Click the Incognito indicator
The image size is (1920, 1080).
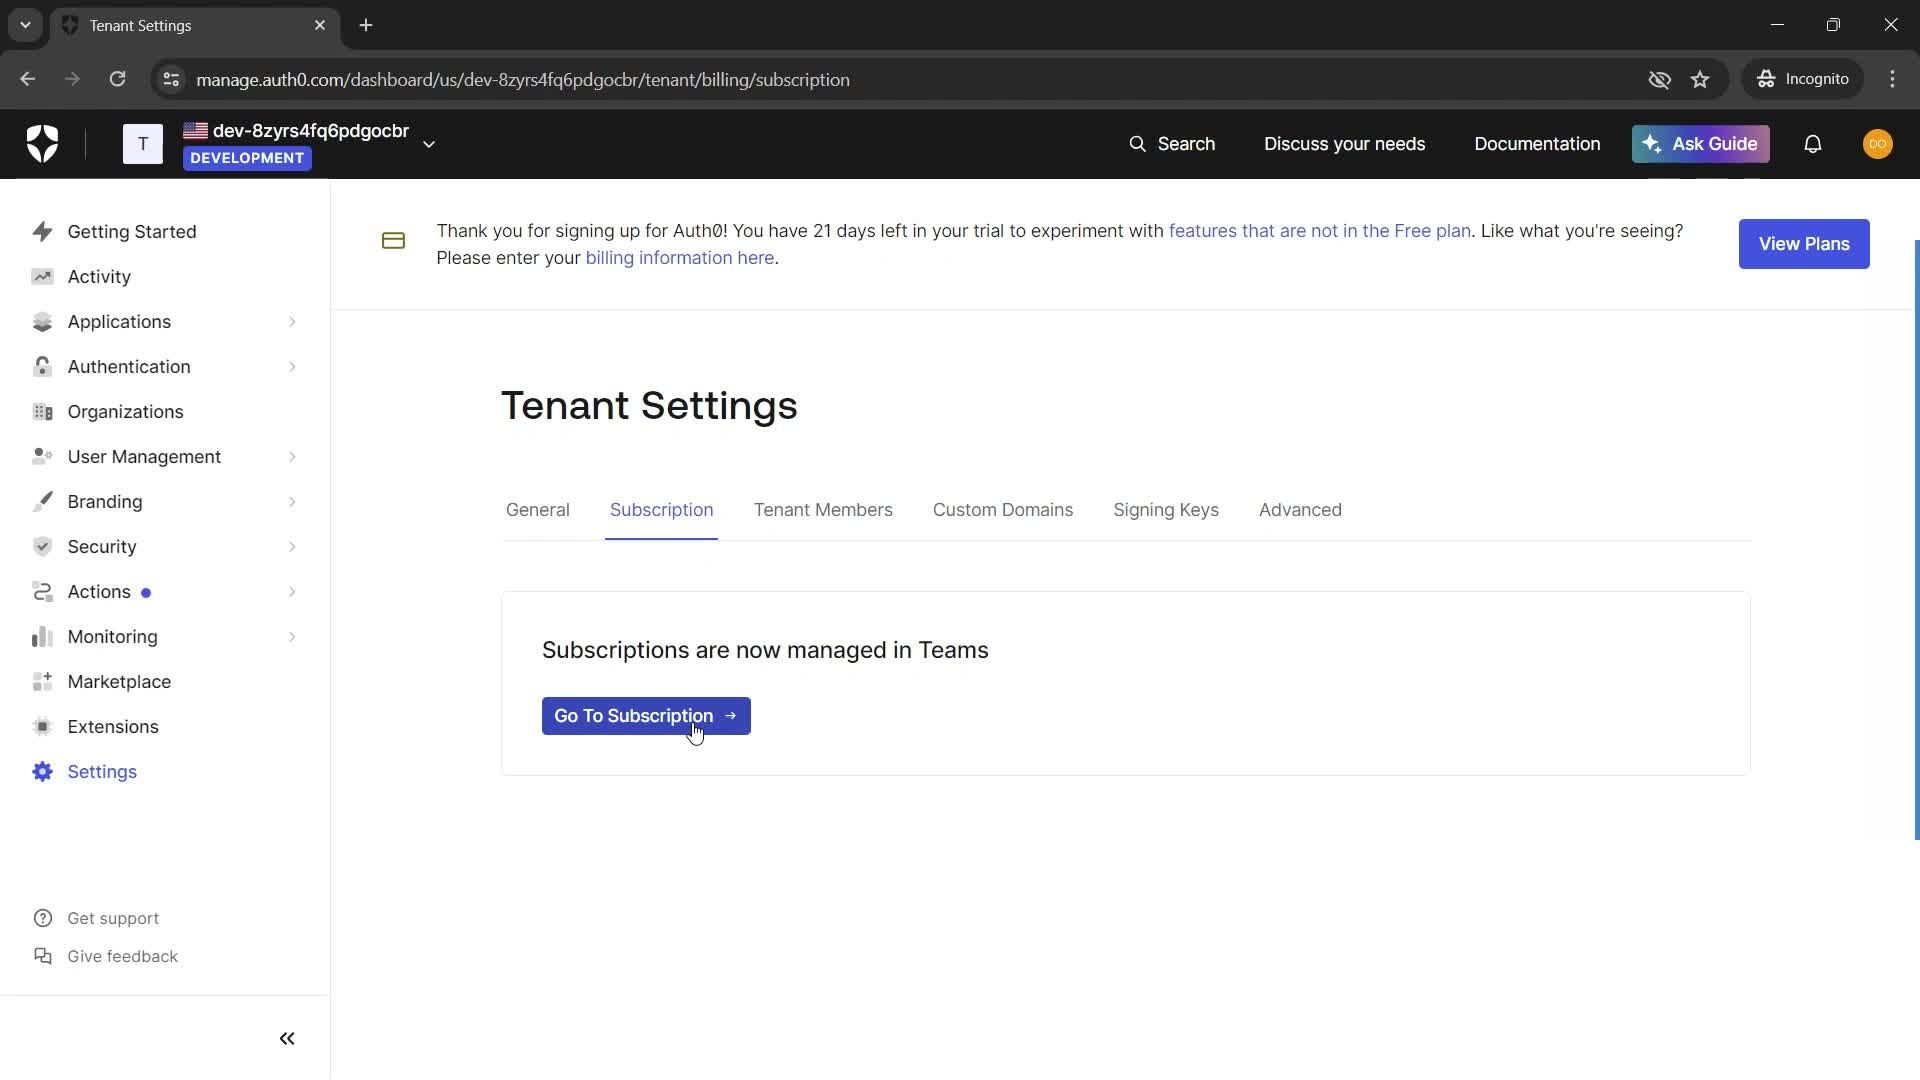1803,79
